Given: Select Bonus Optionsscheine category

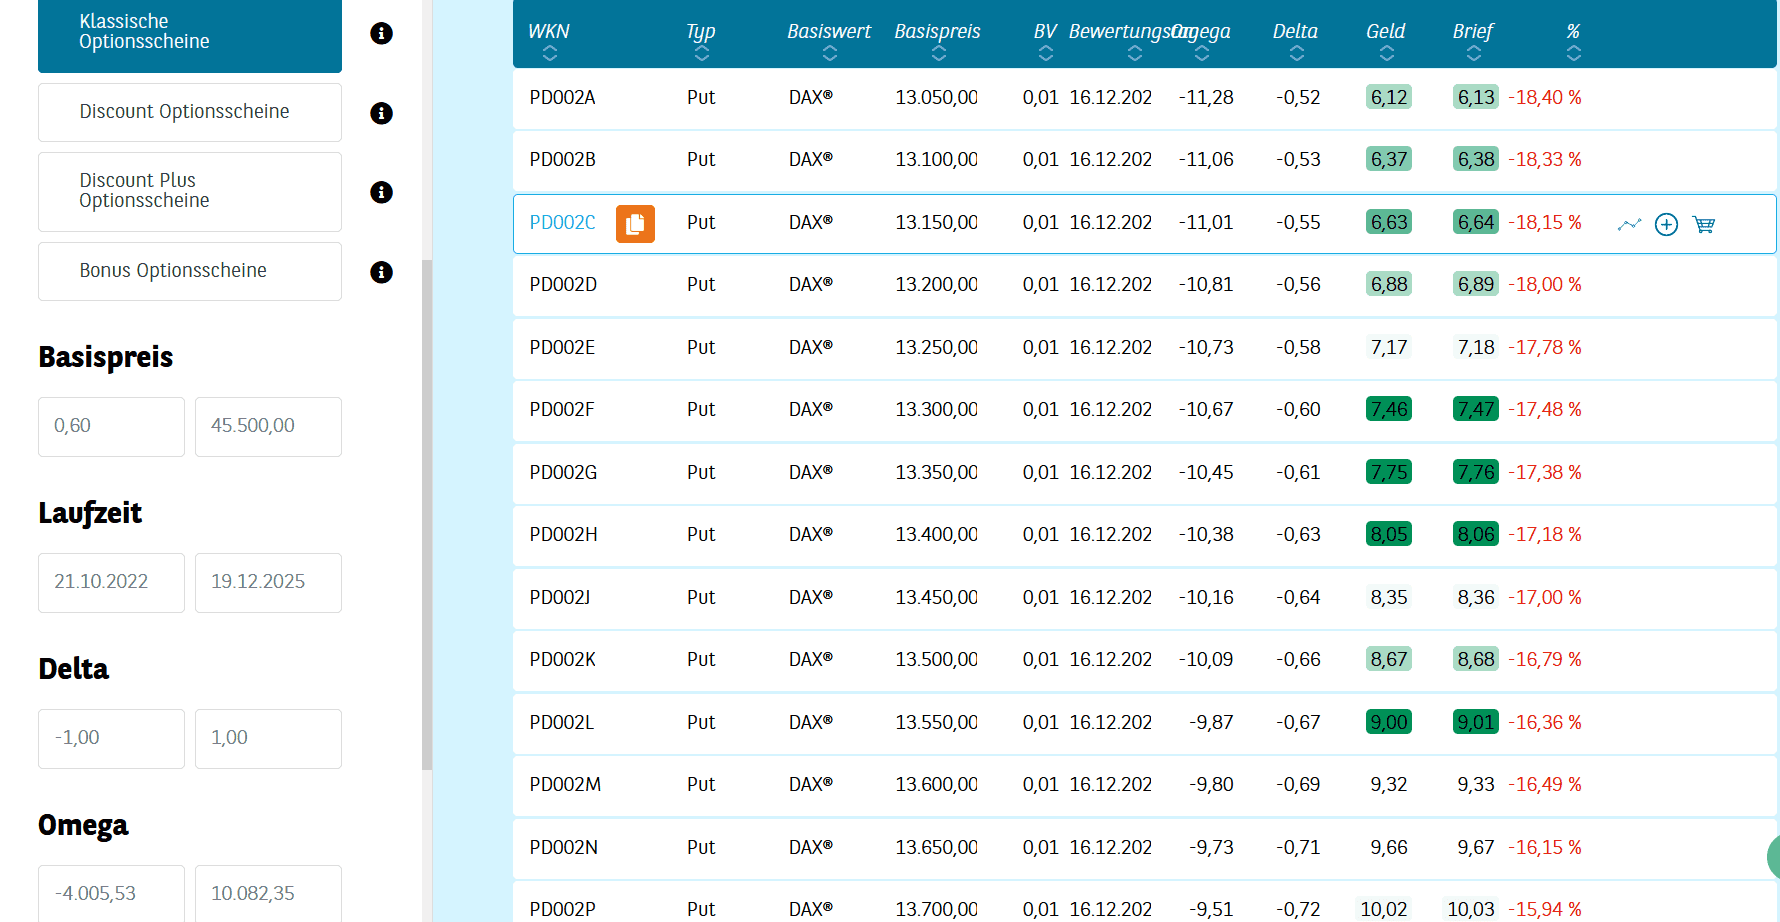Looking at the screenshot, I should (190, 271).
